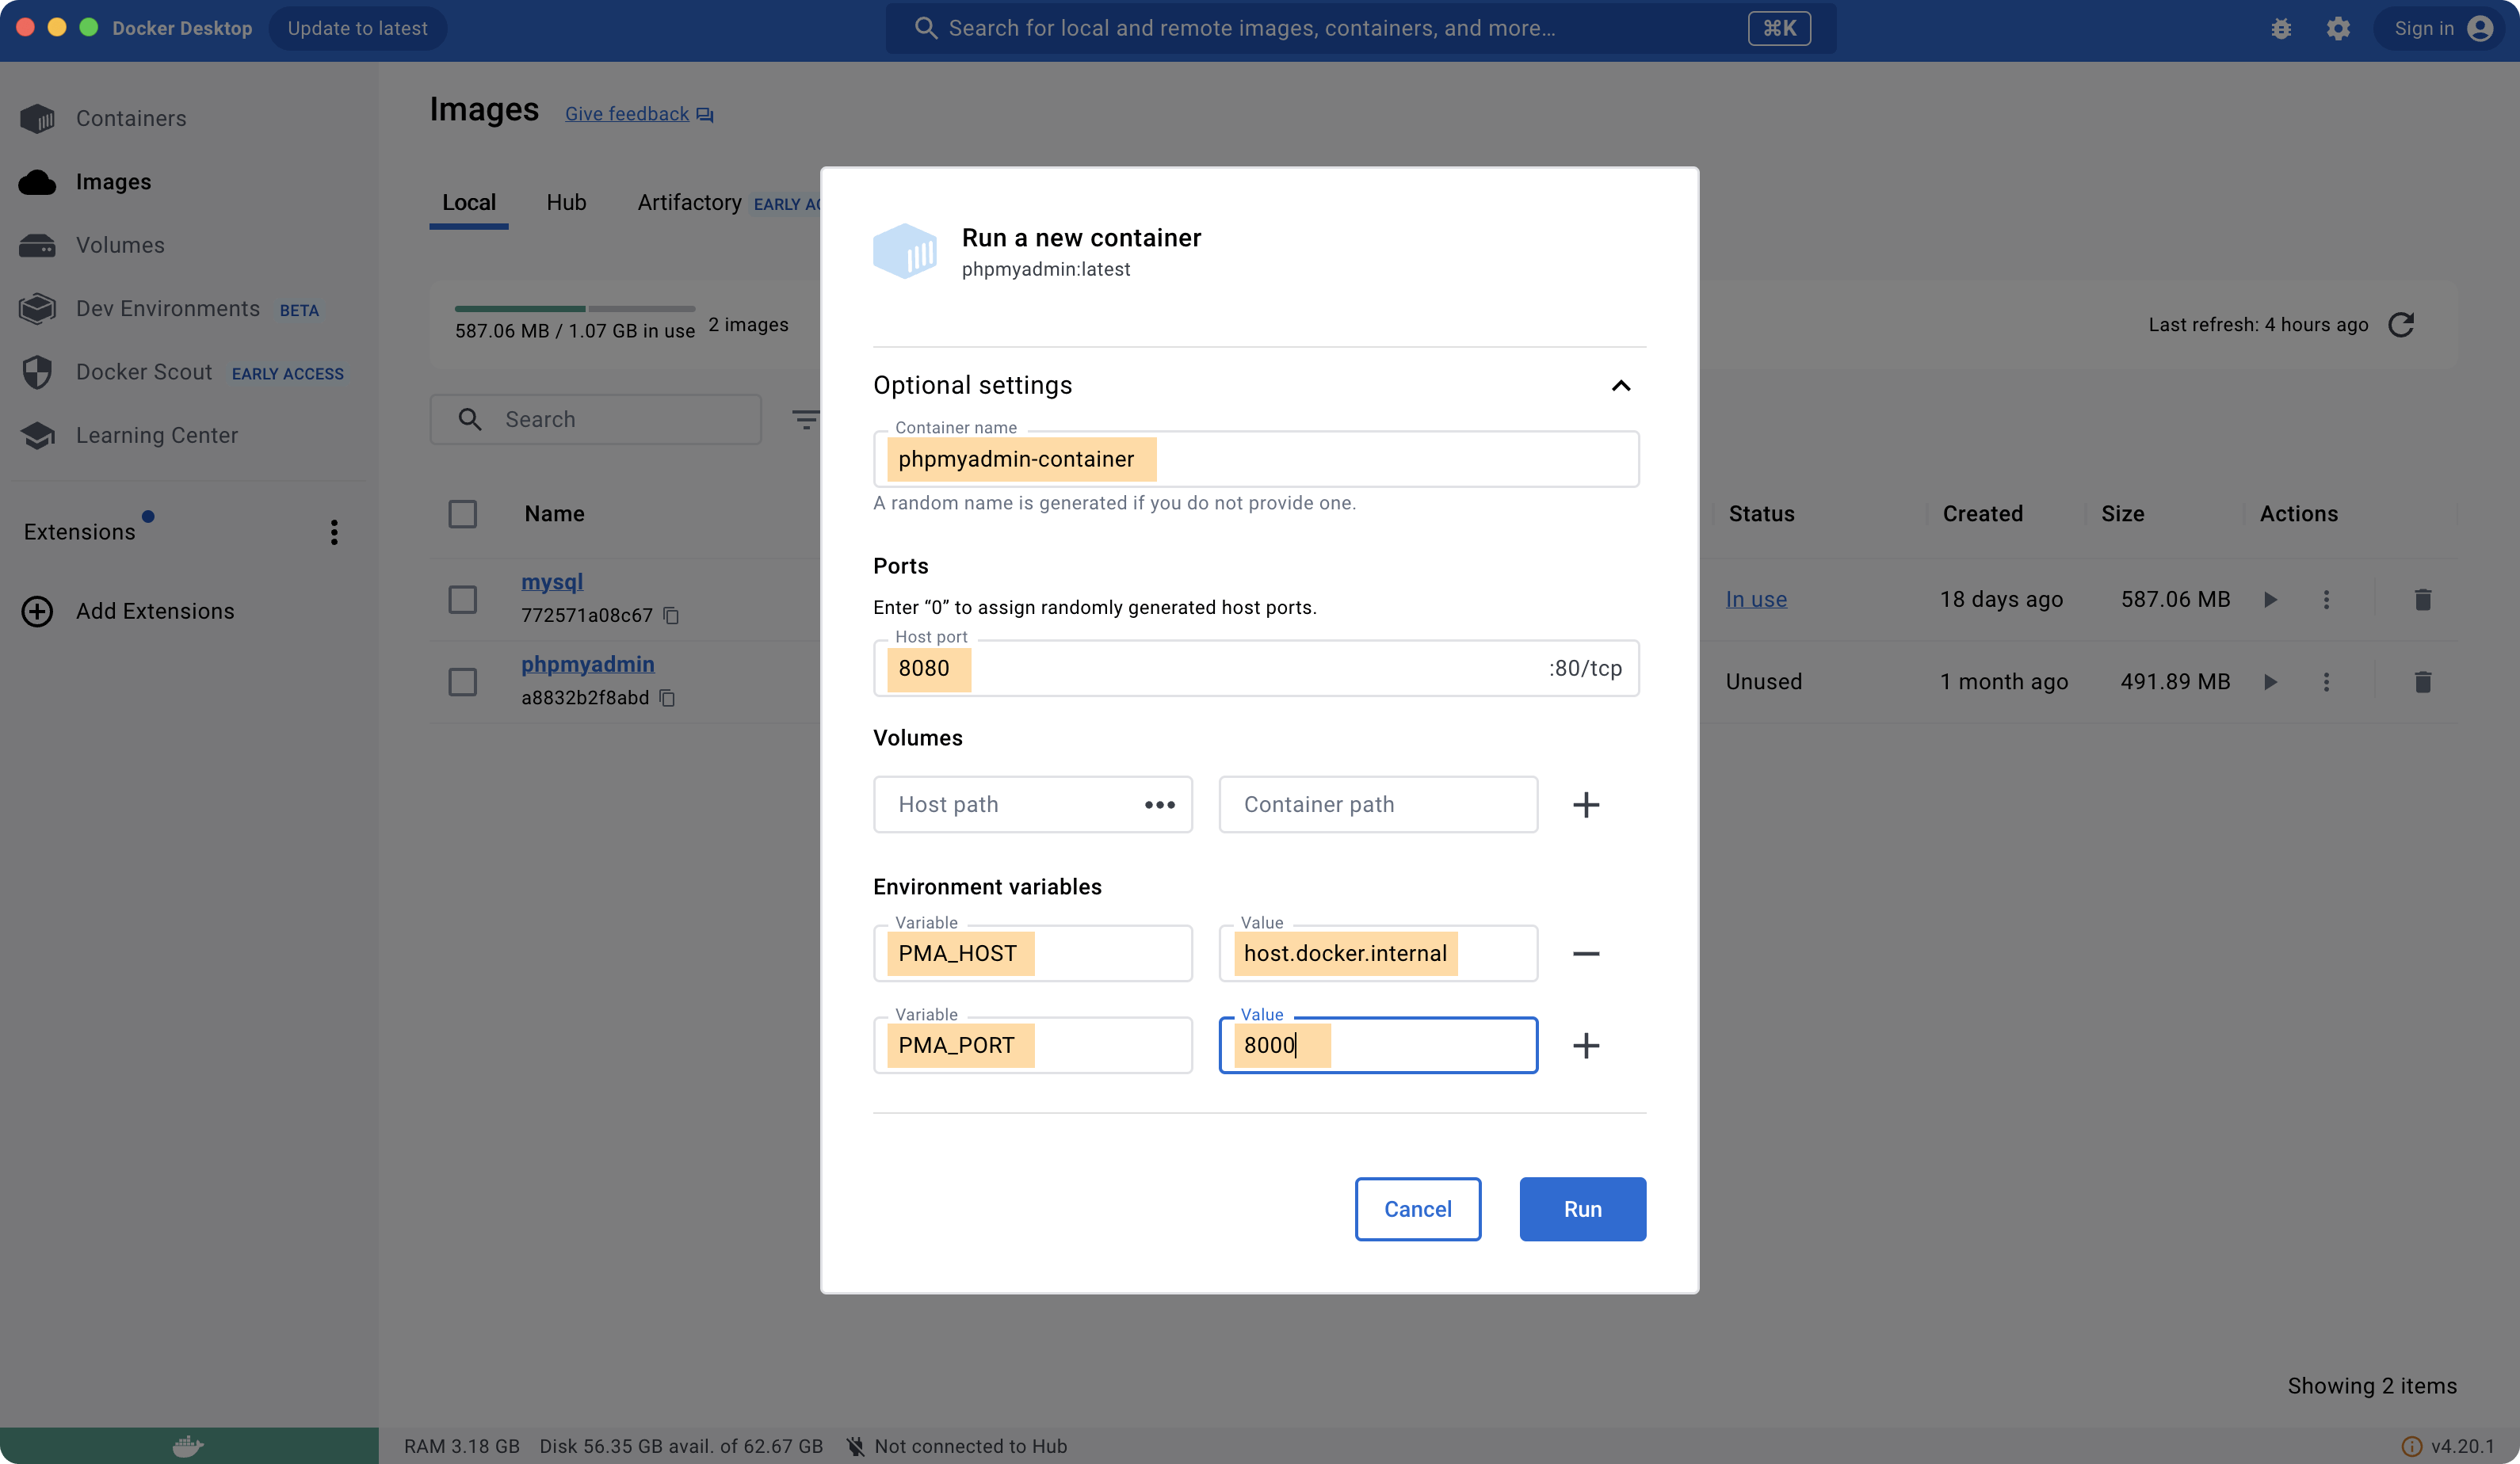Screen dimensions: 2520x1464
Task: Add another volume mapping with plus
Action: [x=1586, y=805]
